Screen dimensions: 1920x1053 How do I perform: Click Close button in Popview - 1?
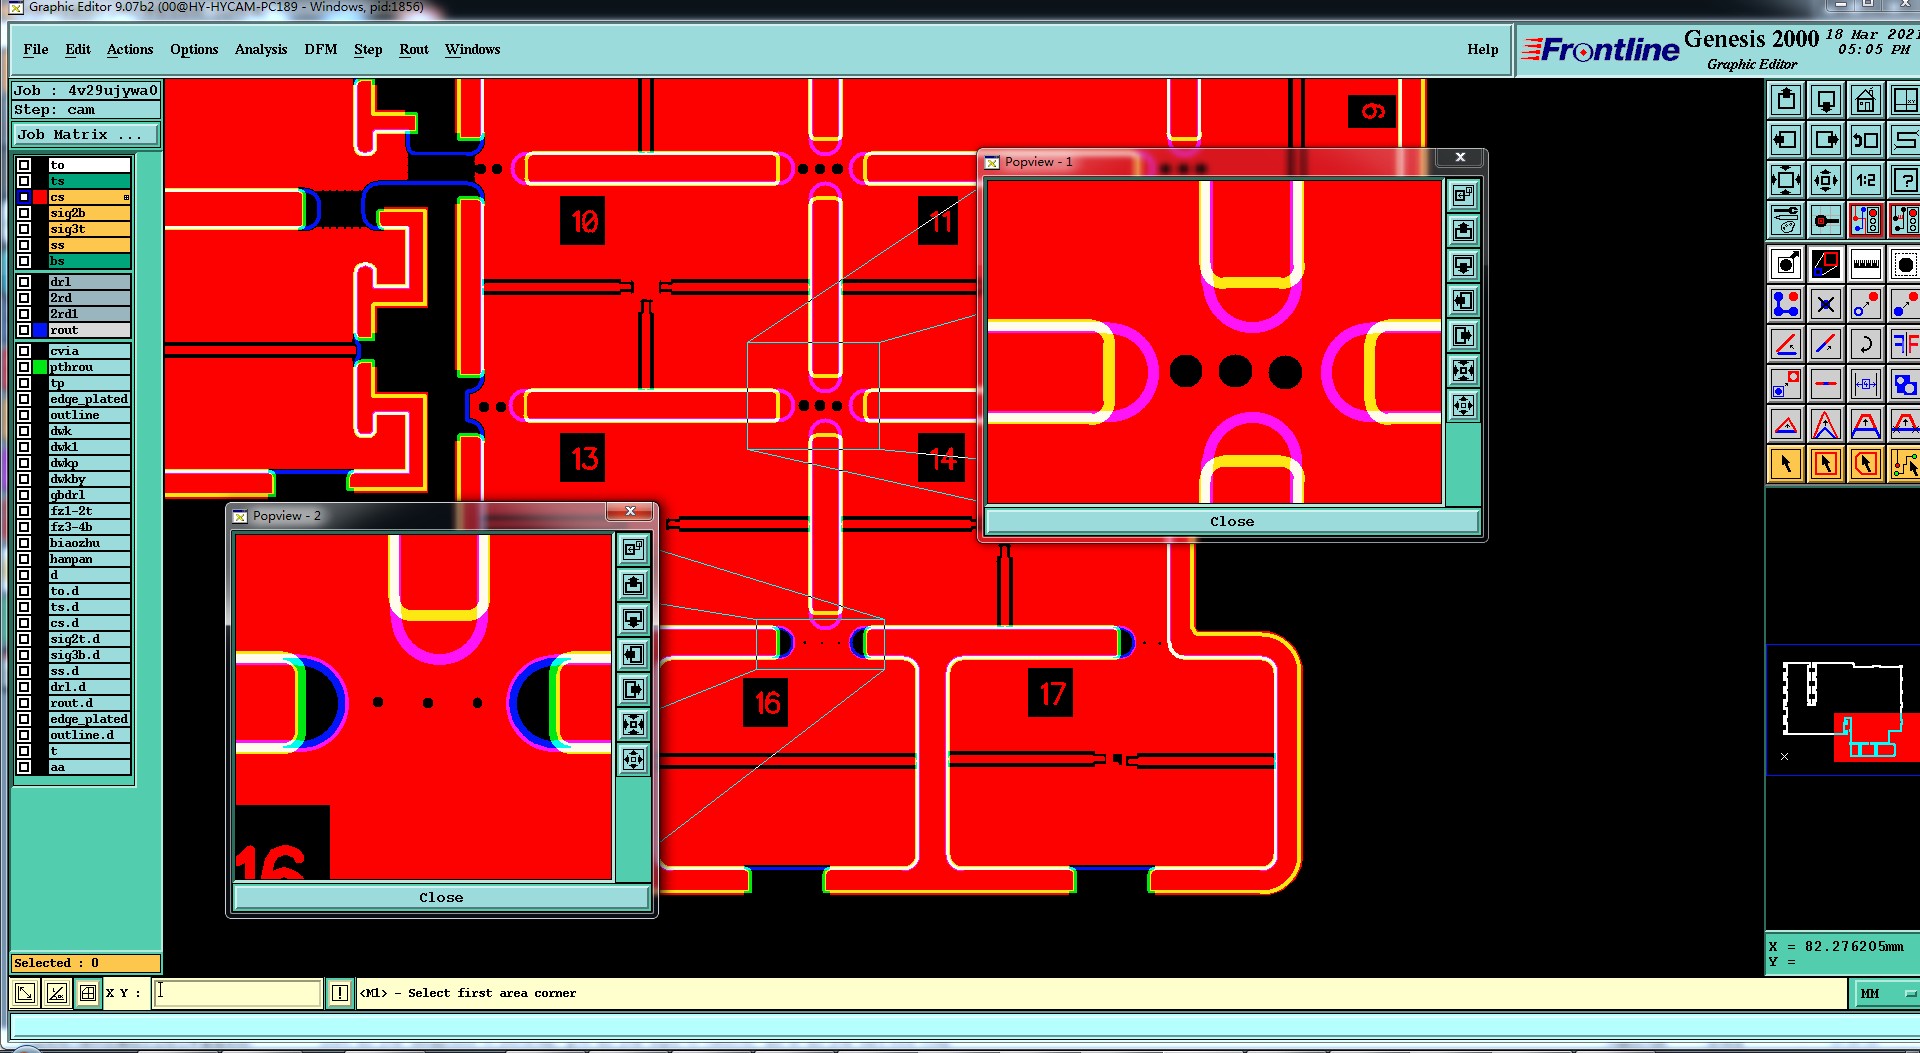(1231, 521)
